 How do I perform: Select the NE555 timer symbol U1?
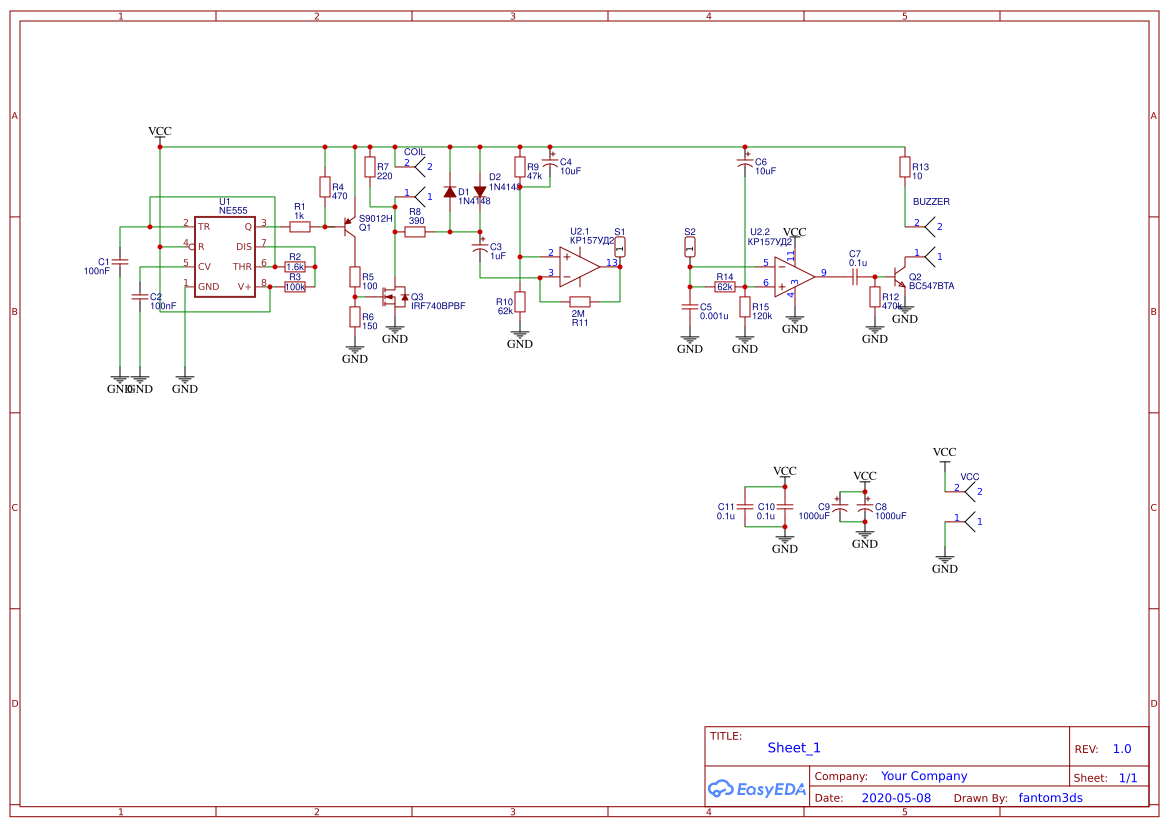[225, 258]
